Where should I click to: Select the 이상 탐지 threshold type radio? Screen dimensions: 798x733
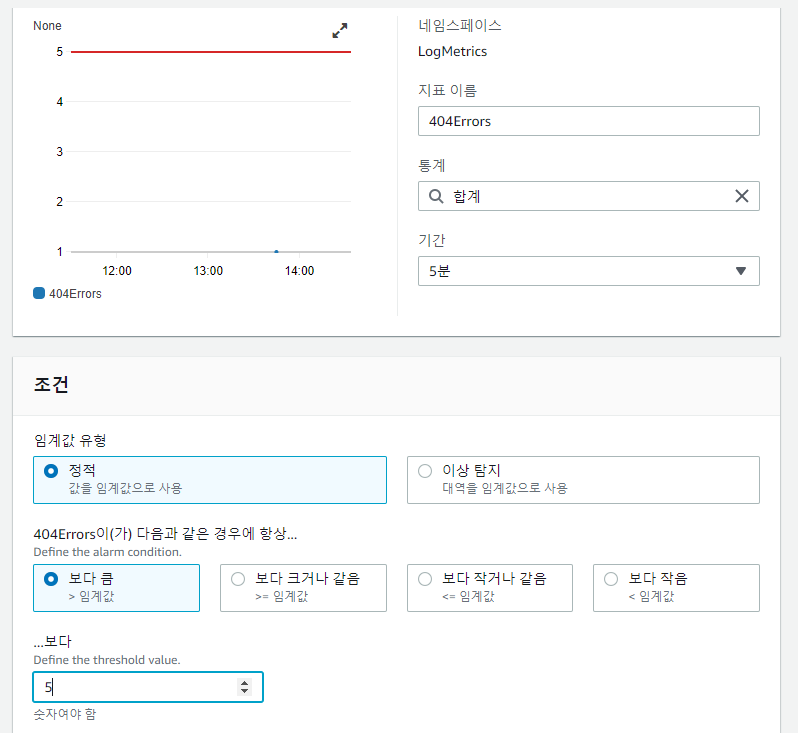pyautogui.click(x=425, y=471)
